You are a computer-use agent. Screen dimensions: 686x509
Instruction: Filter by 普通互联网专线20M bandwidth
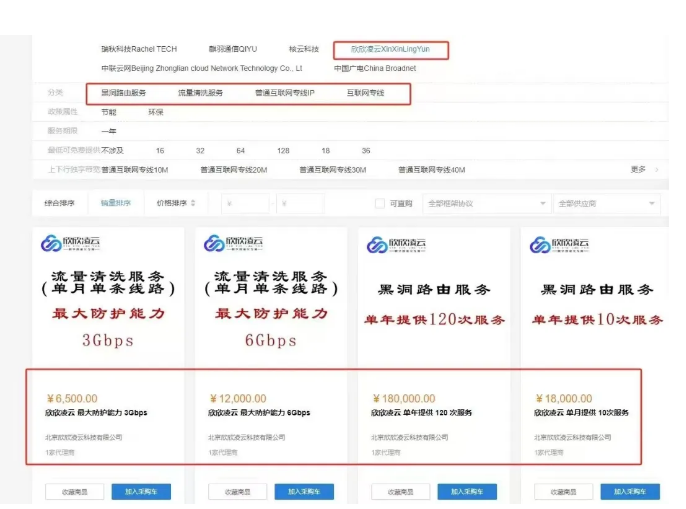(x=234, y=170)
